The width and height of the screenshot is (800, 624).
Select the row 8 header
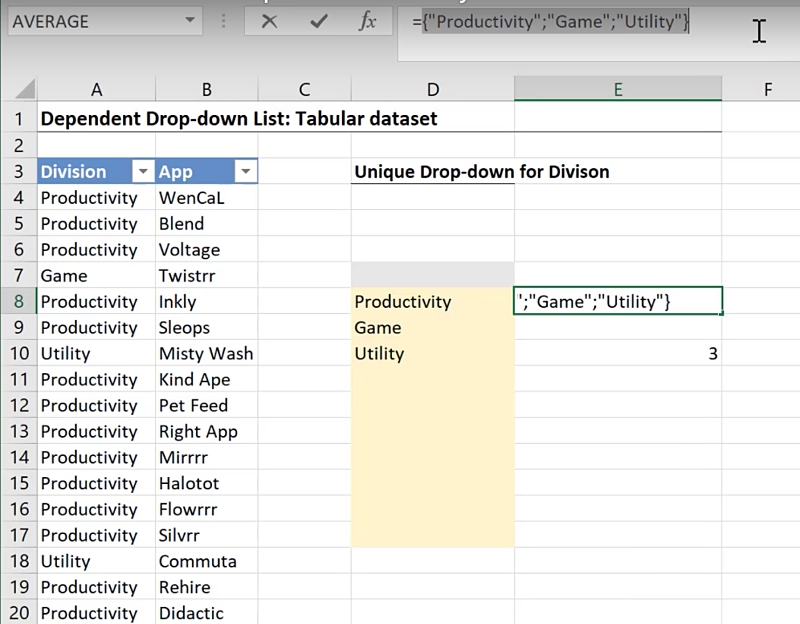click(18, 301)
